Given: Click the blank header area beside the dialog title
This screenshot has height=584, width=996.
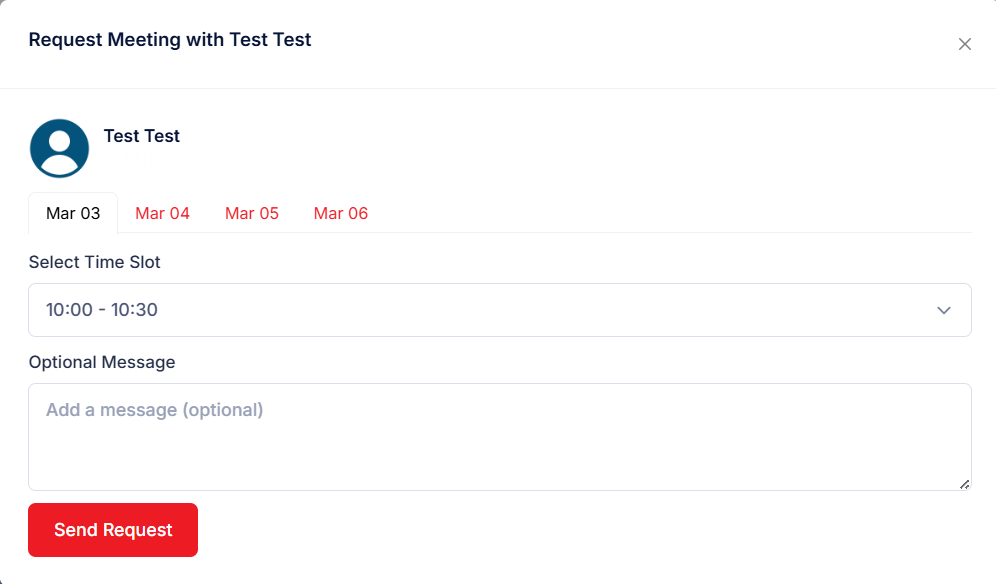Looking at the screenshot, I should click(630, 42).
